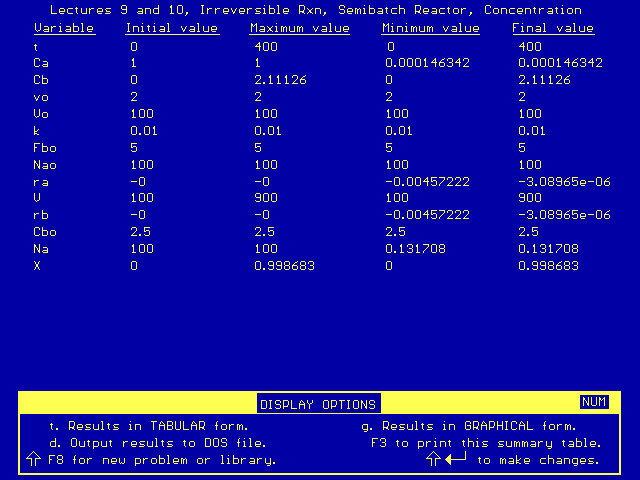This screenshot has height=480, width=640.
Task: Click the 'Nao' variable row label
Action: (45, 164)
